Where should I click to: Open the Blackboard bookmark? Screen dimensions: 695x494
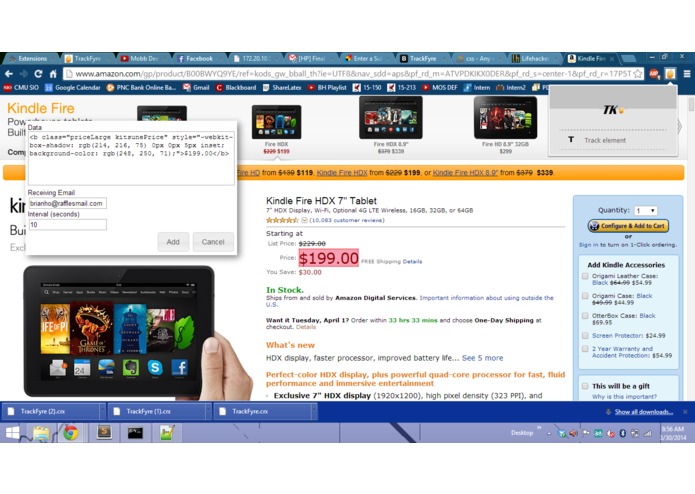[236, 87]
